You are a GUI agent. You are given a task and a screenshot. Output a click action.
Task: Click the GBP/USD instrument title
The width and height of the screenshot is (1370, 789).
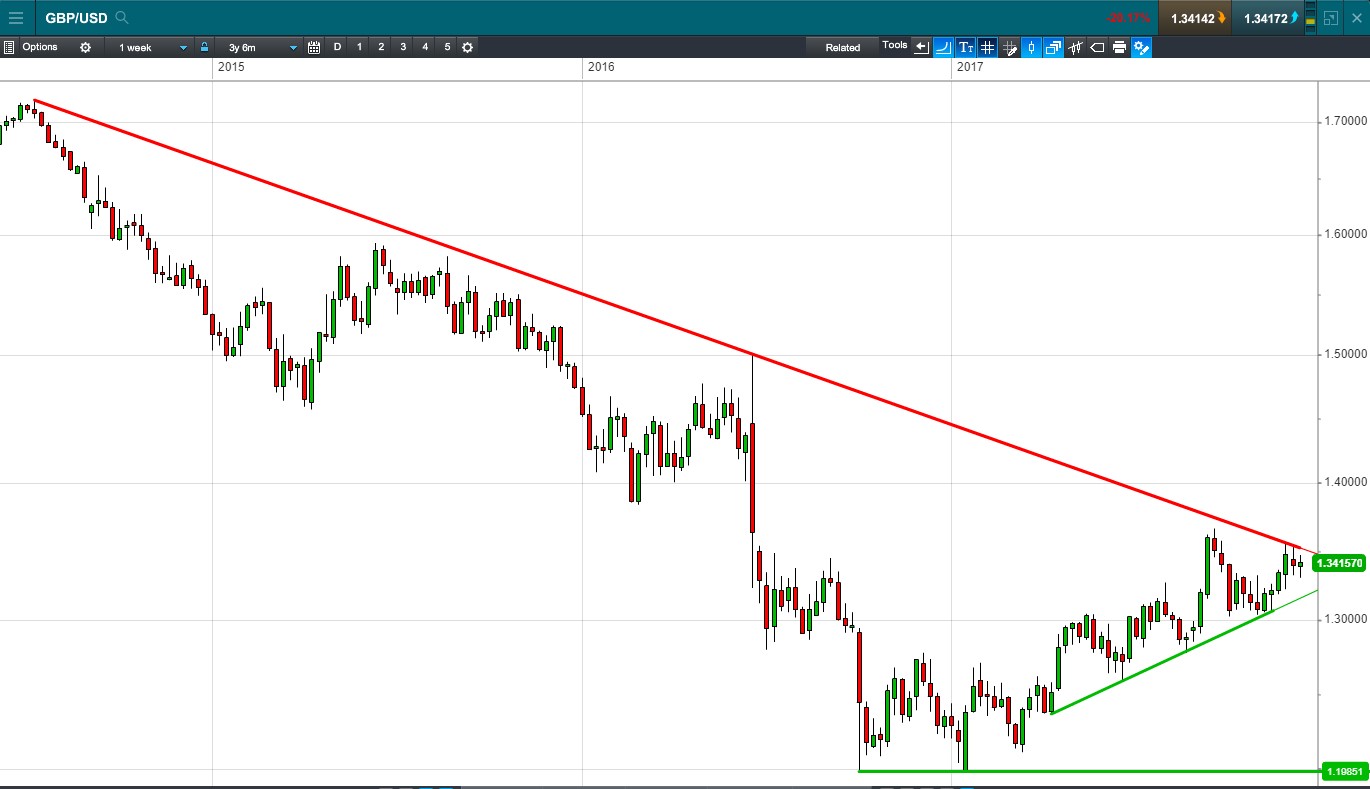point(76,18)
